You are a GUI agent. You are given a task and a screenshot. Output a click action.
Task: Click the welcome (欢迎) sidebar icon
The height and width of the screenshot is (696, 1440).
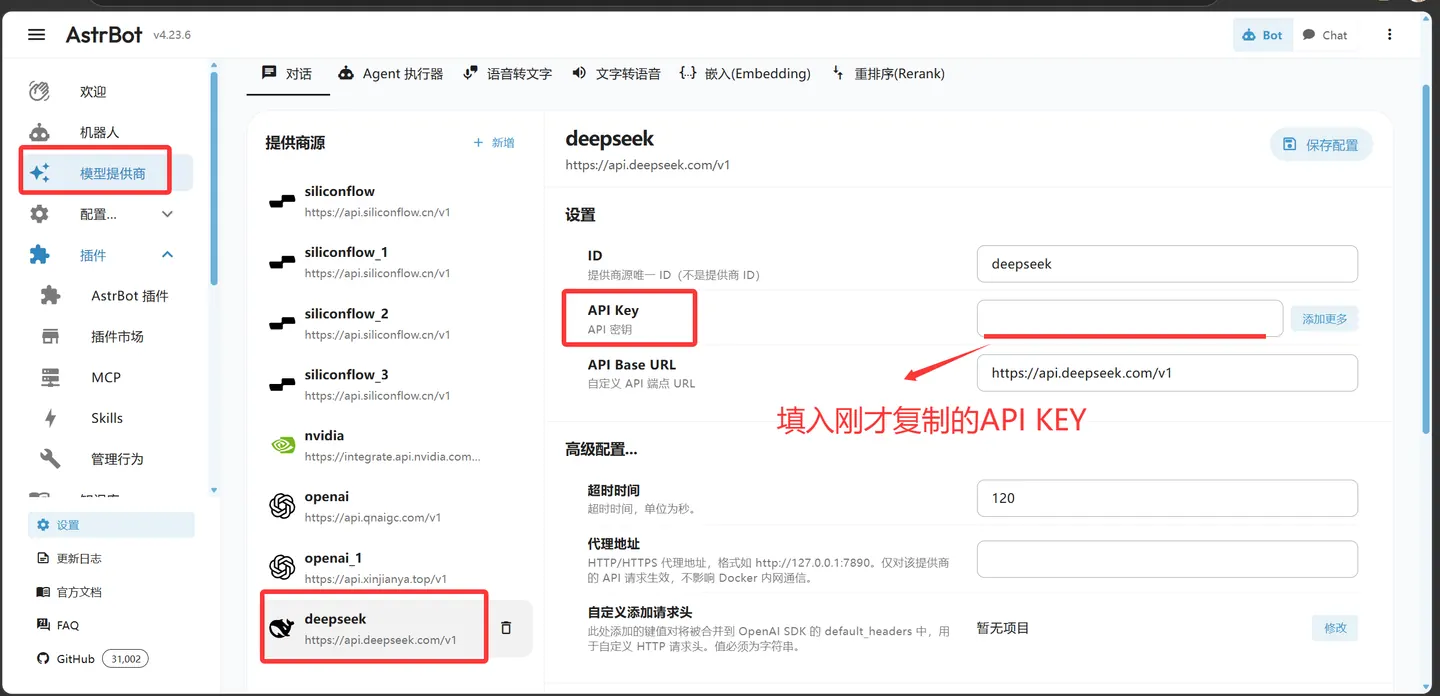[x=39, y=91]
